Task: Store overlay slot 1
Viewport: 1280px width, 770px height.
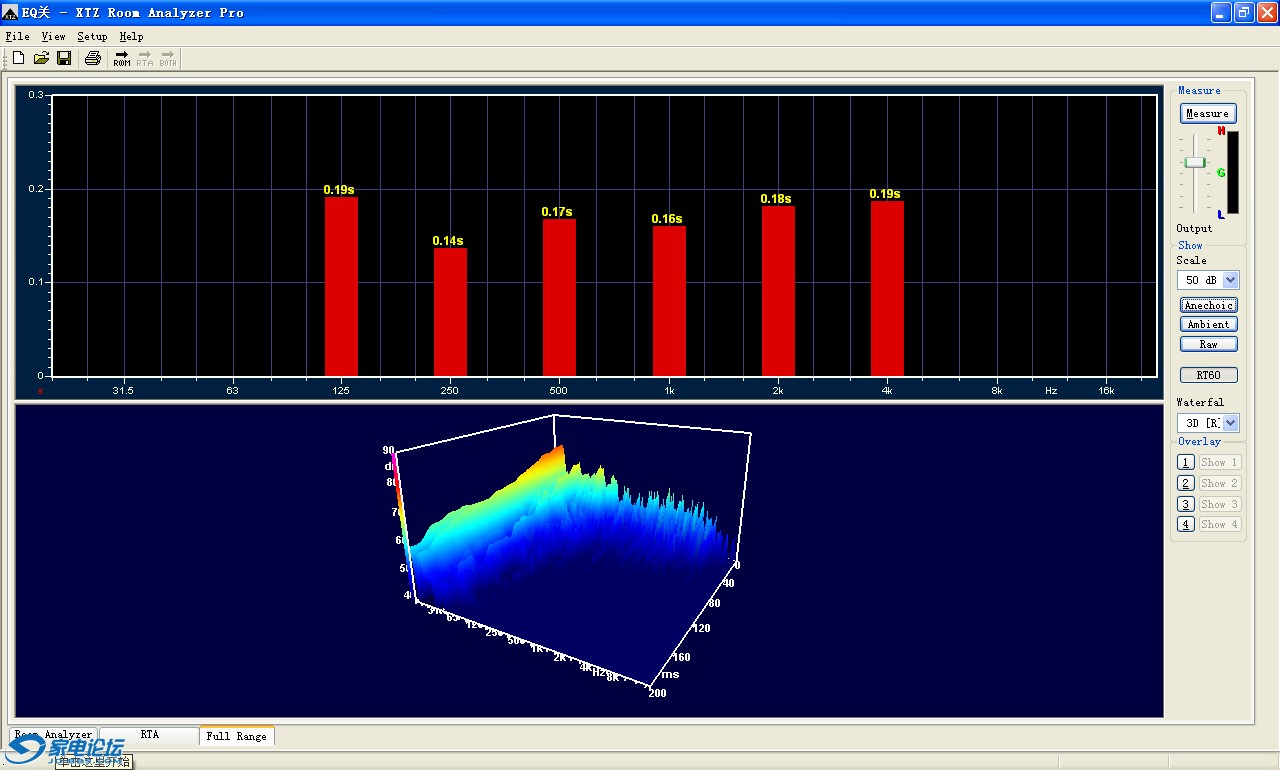Action: [x=1186, y=462]
